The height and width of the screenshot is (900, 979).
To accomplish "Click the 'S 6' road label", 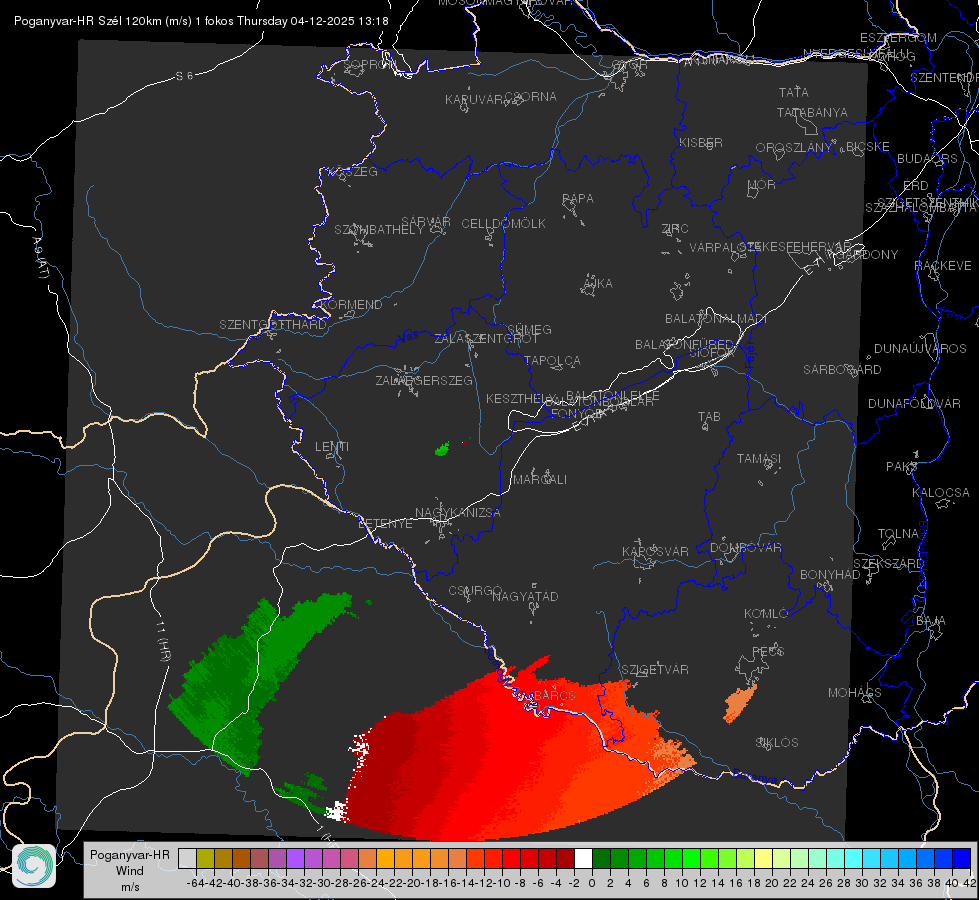I will [184, 76].
